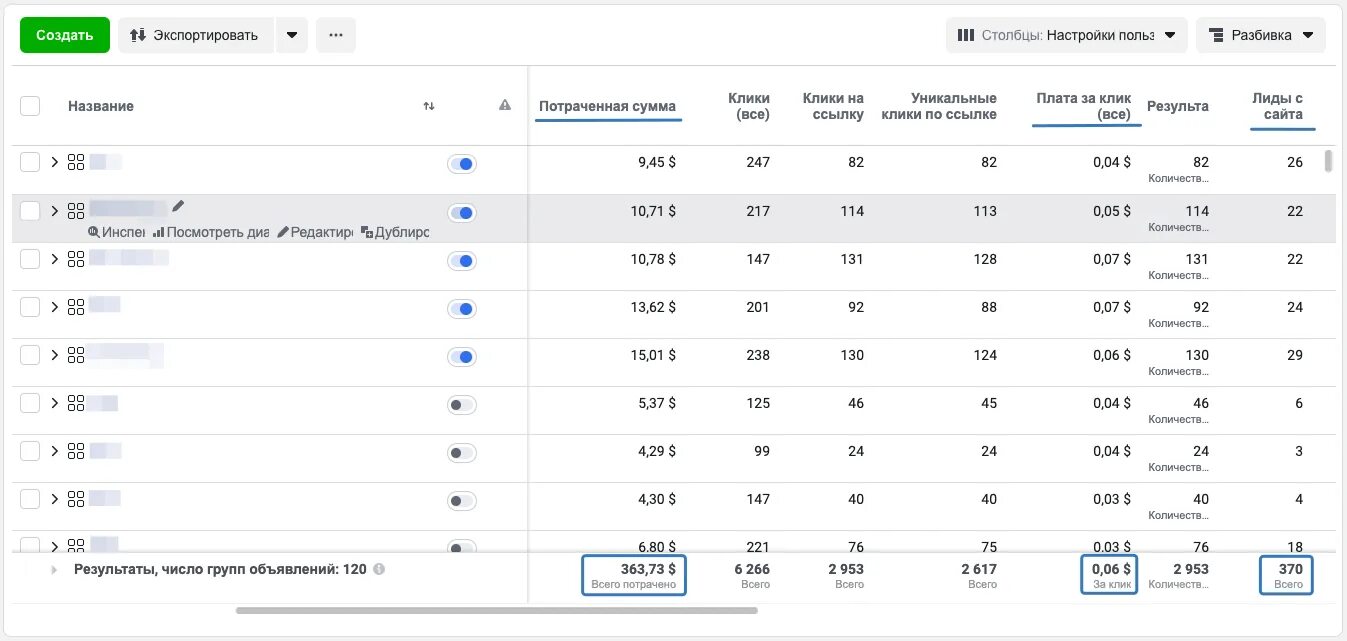The width and height of the screenshot is (1347, 641).
Task: Open the export options dropdown arrow
Action: click(292, 35)
